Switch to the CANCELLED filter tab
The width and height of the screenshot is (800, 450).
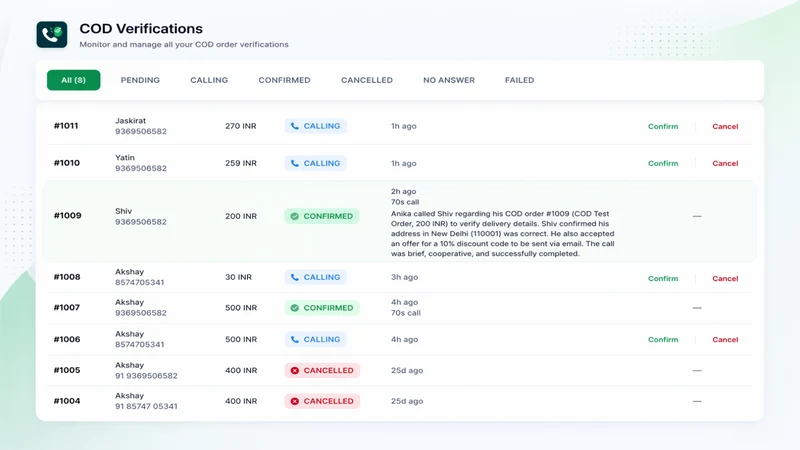pos(367,80)
